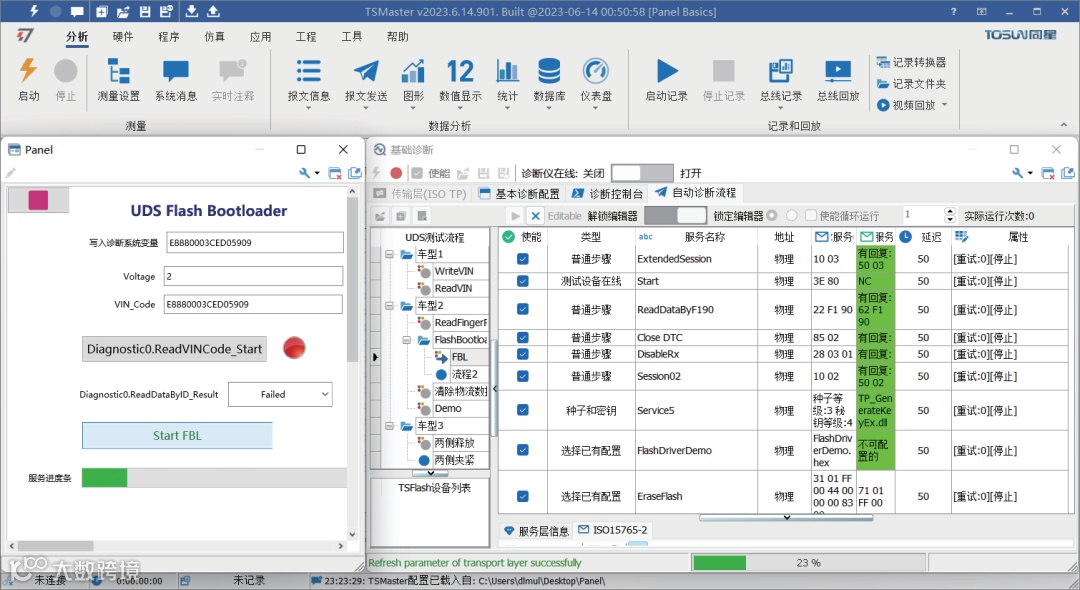Click the save icon in the title bar
The height and width of the screenshot is (590, 1080).
pyautogui.click(x=145, y=11)
